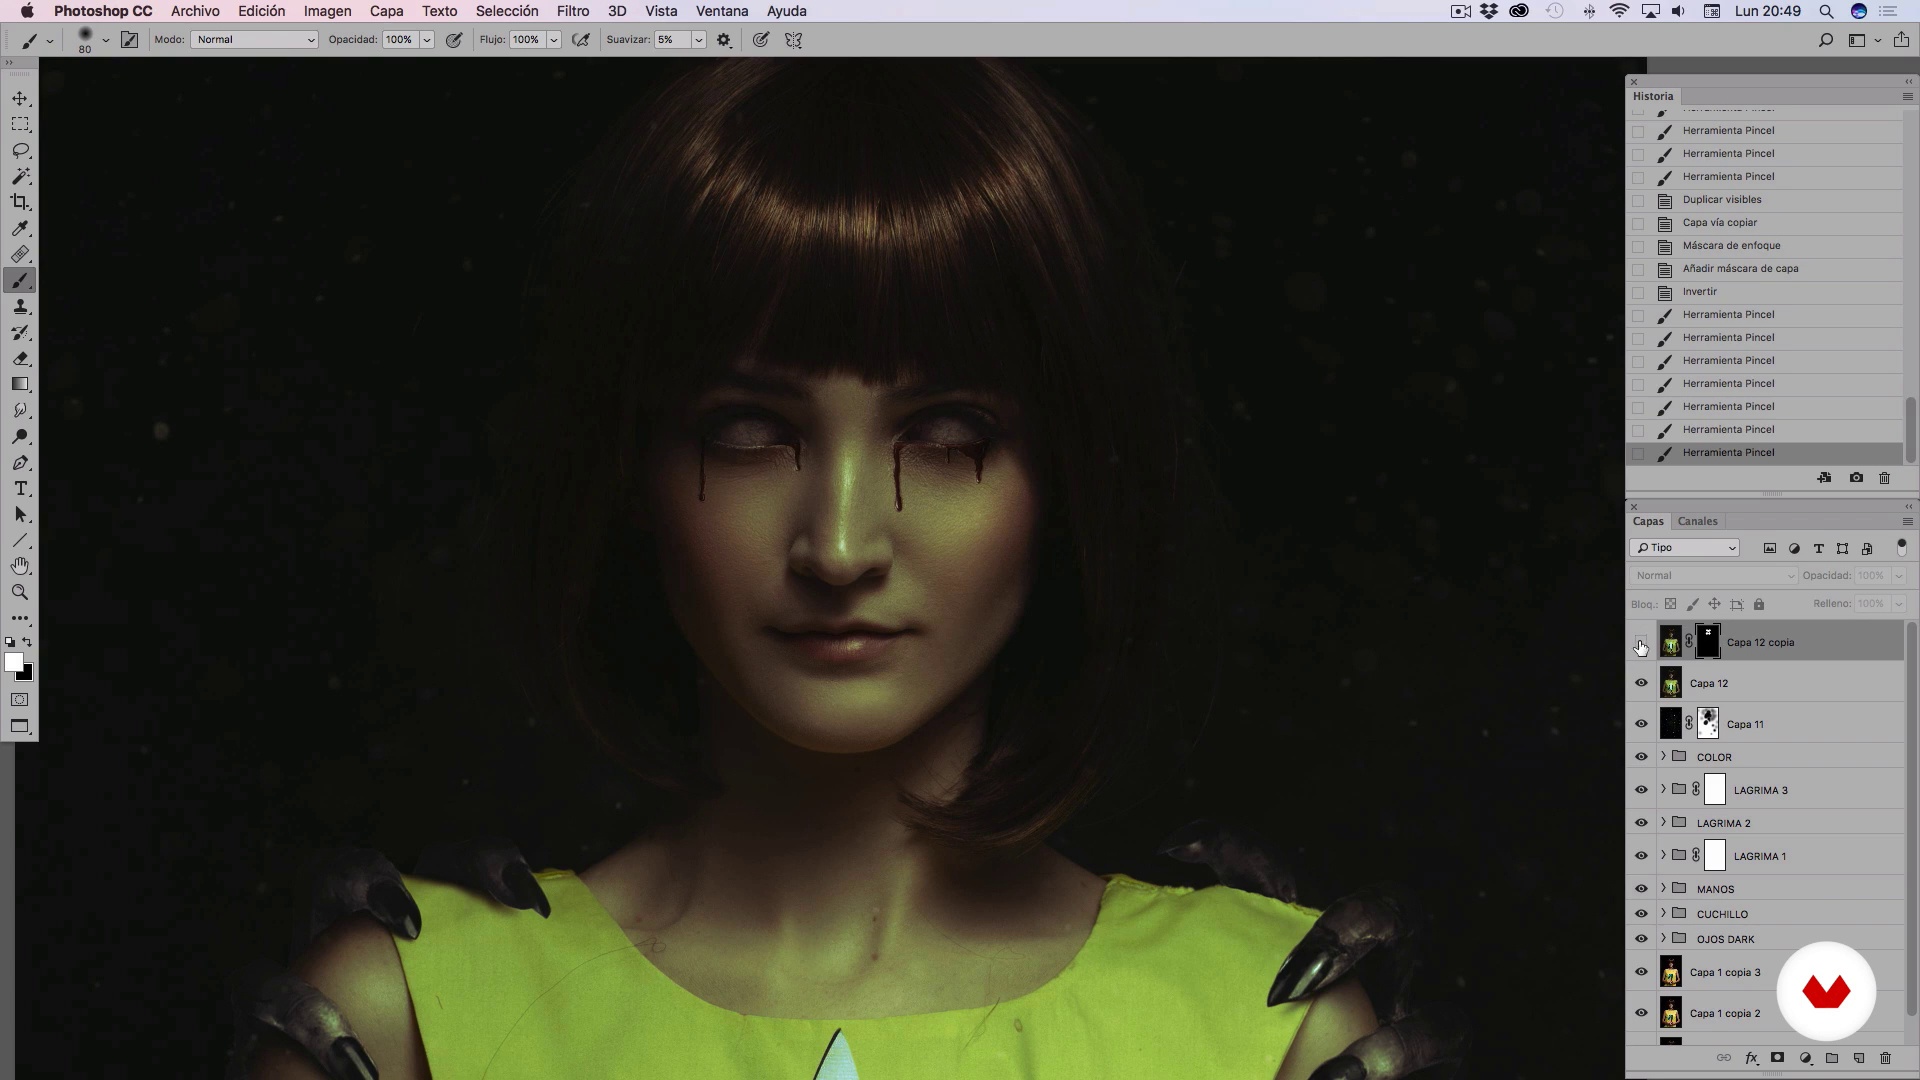
Task: Open the Imagen menu
Action: tap(327, 11)
